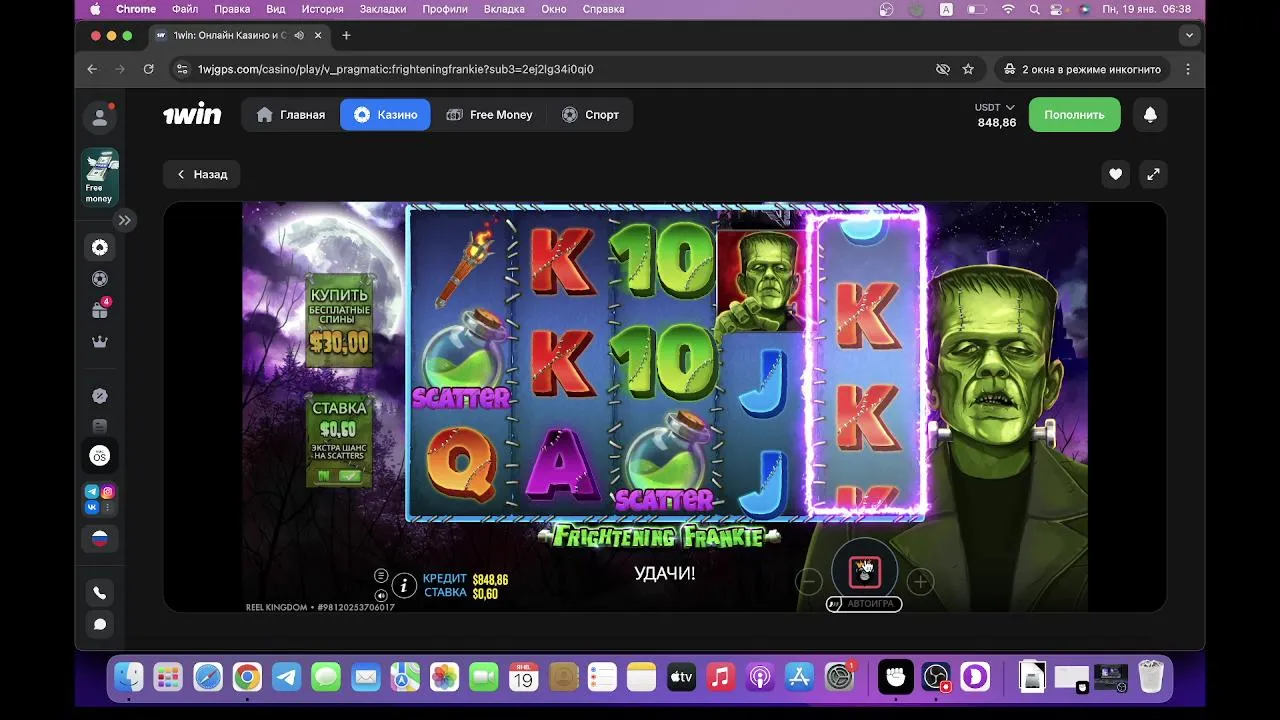The height and width of the screenshot is (720, 1280).
Task: Expand the USDT currency dropdown
Action: 995,107
